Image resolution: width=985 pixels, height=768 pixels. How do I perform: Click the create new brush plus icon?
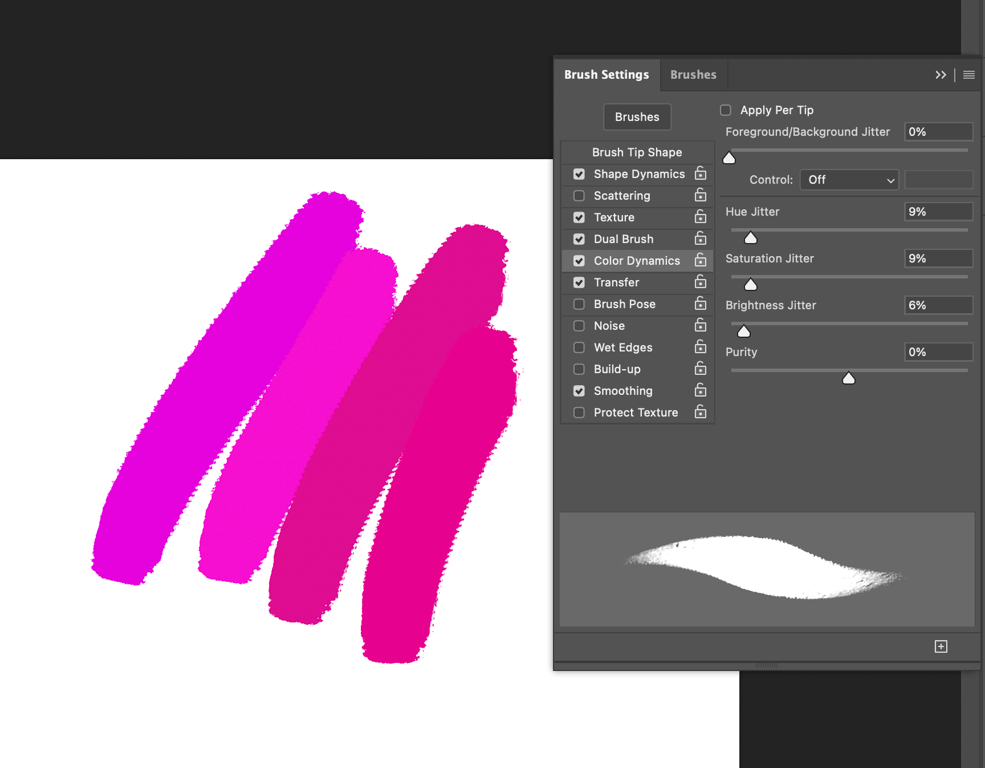pyautogui.click(x=940, y=646)
